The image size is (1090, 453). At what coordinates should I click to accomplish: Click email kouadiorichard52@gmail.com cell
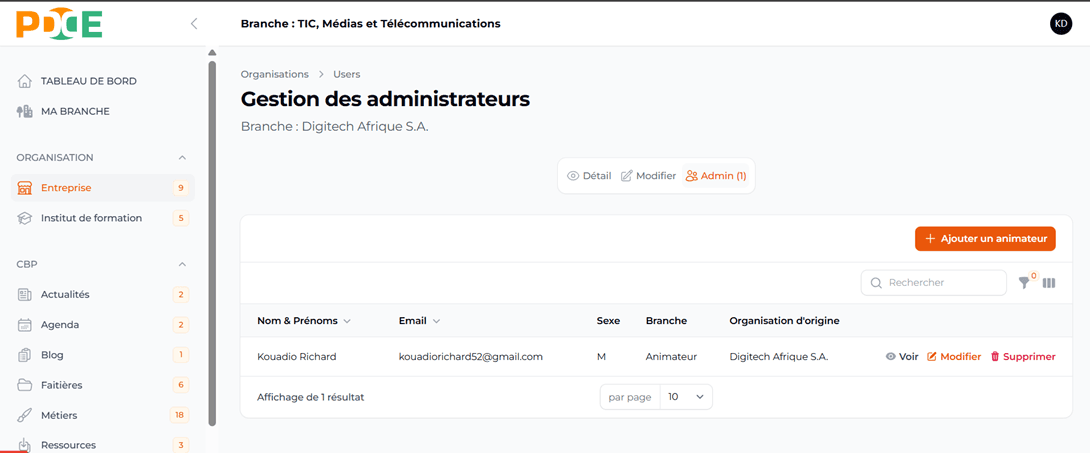471,356
